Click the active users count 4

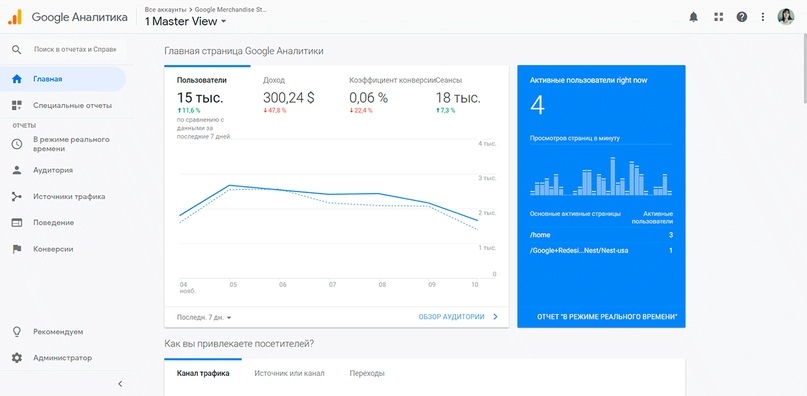[537, 106]
